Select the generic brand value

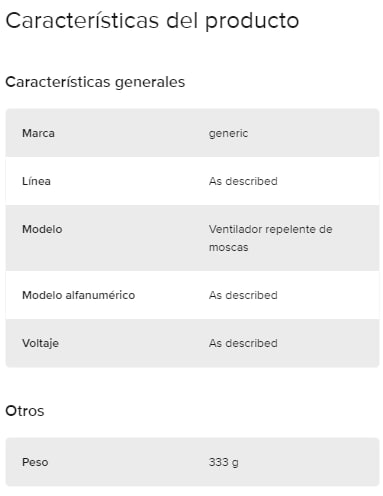pyautogui.click(x=228, y=134)
